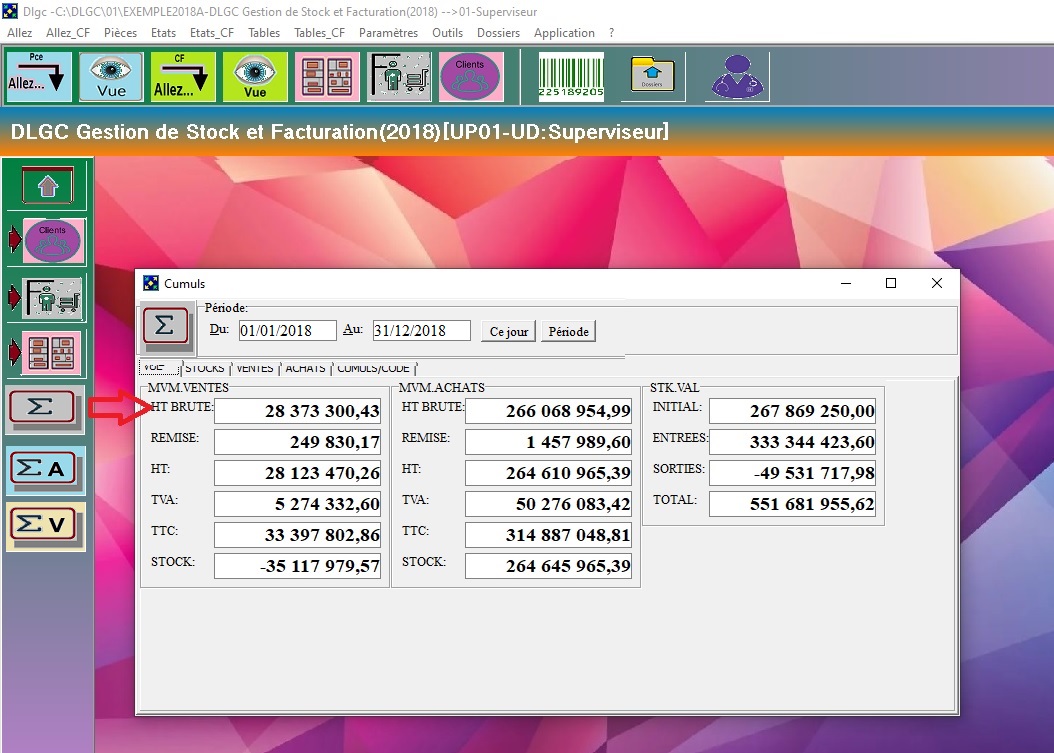Open the Allez menu
The width and height of the screenshot is (1054, 753).
point(19,33)
